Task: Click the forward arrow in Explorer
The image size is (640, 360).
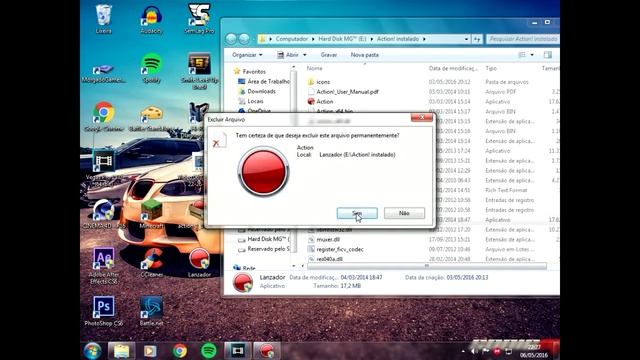Action: [244, 39]
